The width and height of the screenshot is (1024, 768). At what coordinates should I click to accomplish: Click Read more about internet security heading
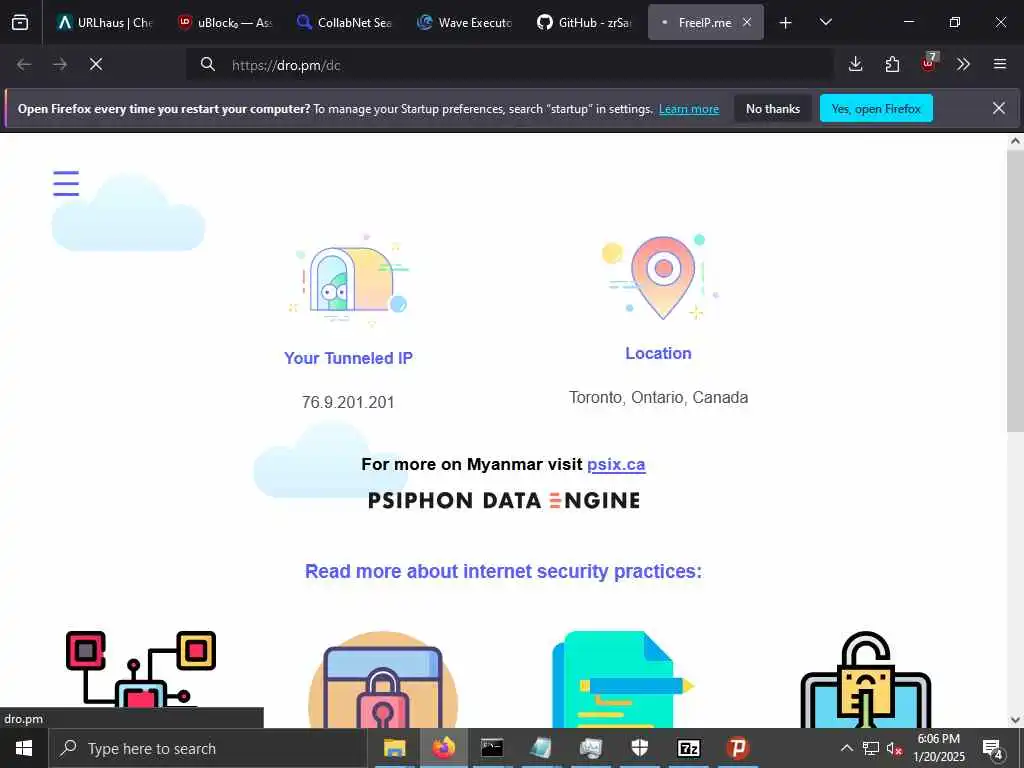pos(504,571)
